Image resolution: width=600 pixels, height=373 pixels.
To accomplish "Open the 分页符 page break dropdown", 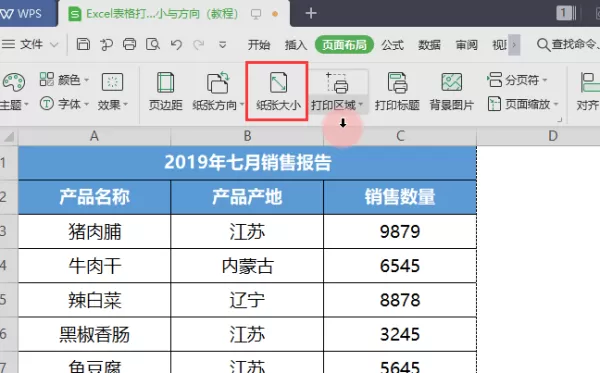I will pos(517,80).
